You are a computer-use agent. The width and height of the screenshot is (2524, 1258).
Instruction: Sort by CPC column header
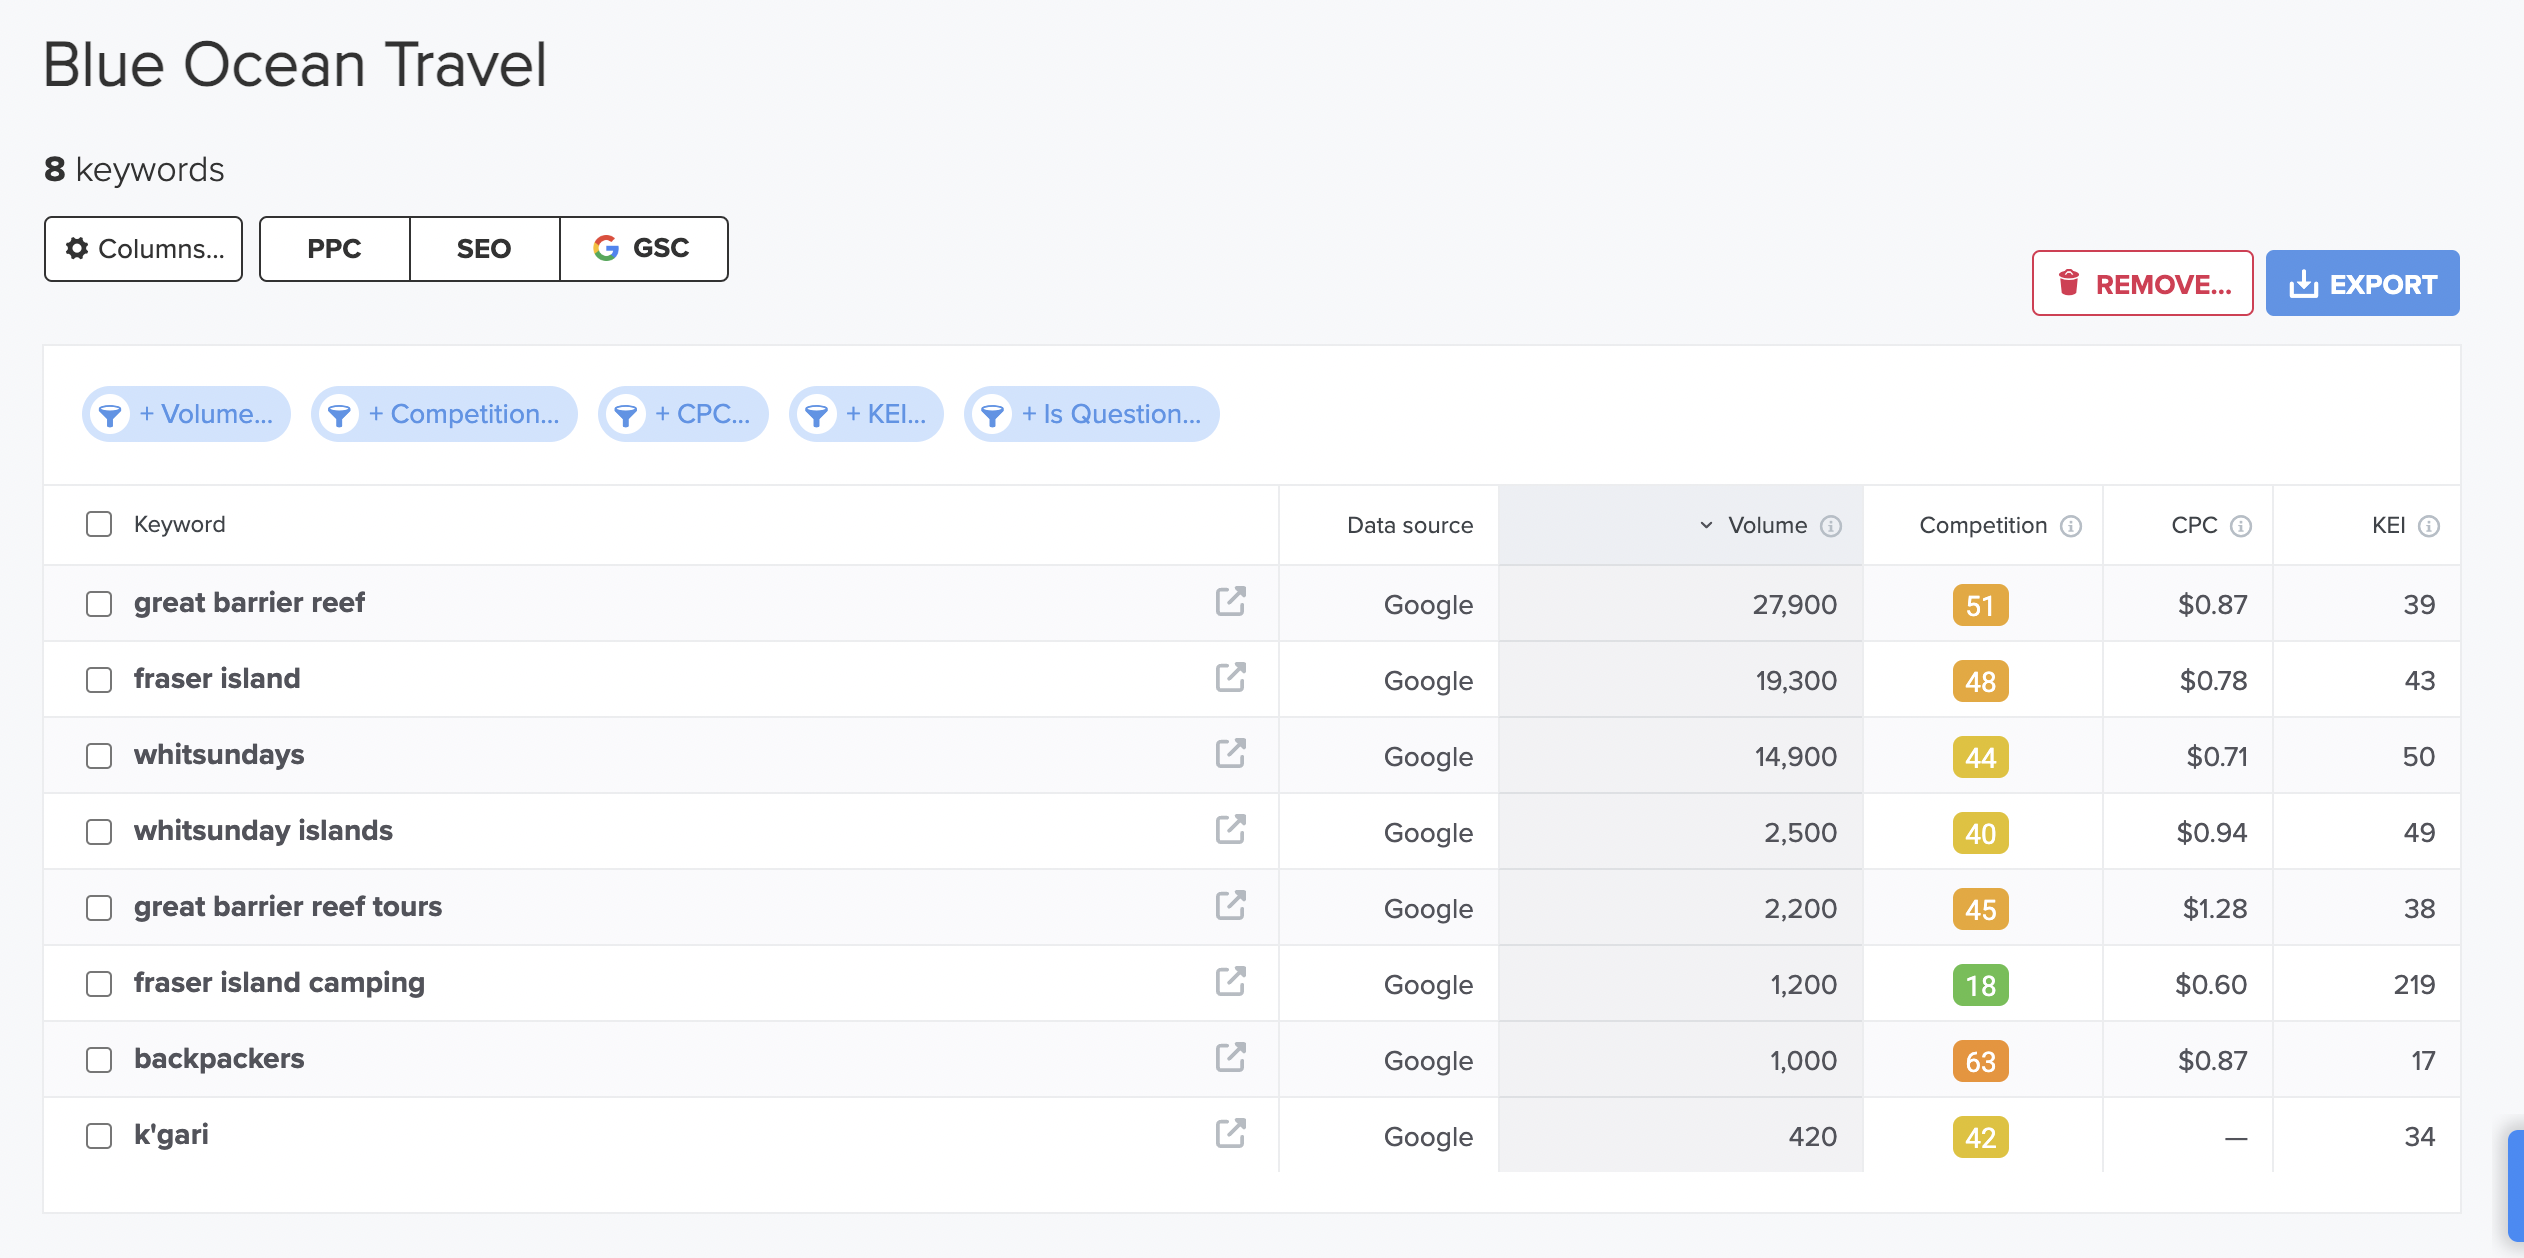pyautogui.click(x=2194, y=525)
